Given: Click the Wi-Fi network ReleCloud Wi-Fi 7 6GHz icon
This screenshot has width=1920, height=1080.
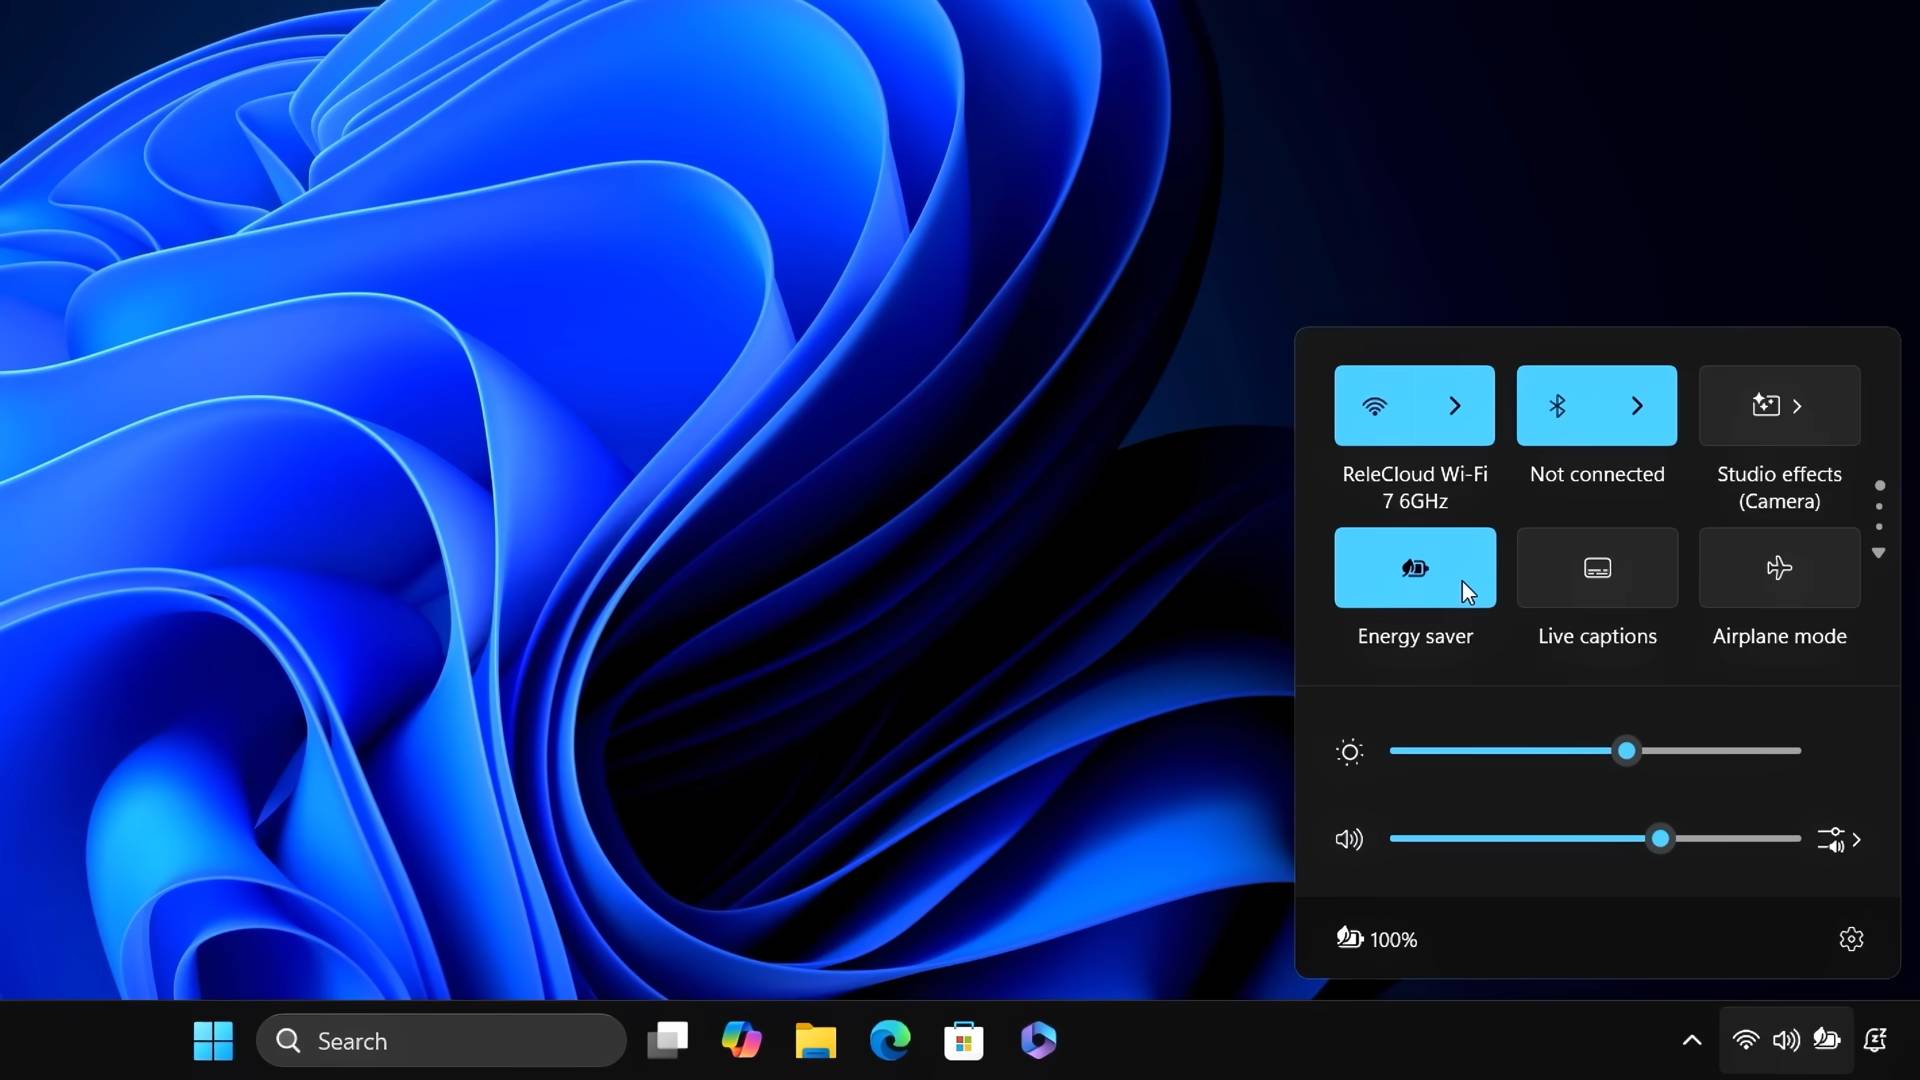Looking at the screenshot, I should point(1375,405).
